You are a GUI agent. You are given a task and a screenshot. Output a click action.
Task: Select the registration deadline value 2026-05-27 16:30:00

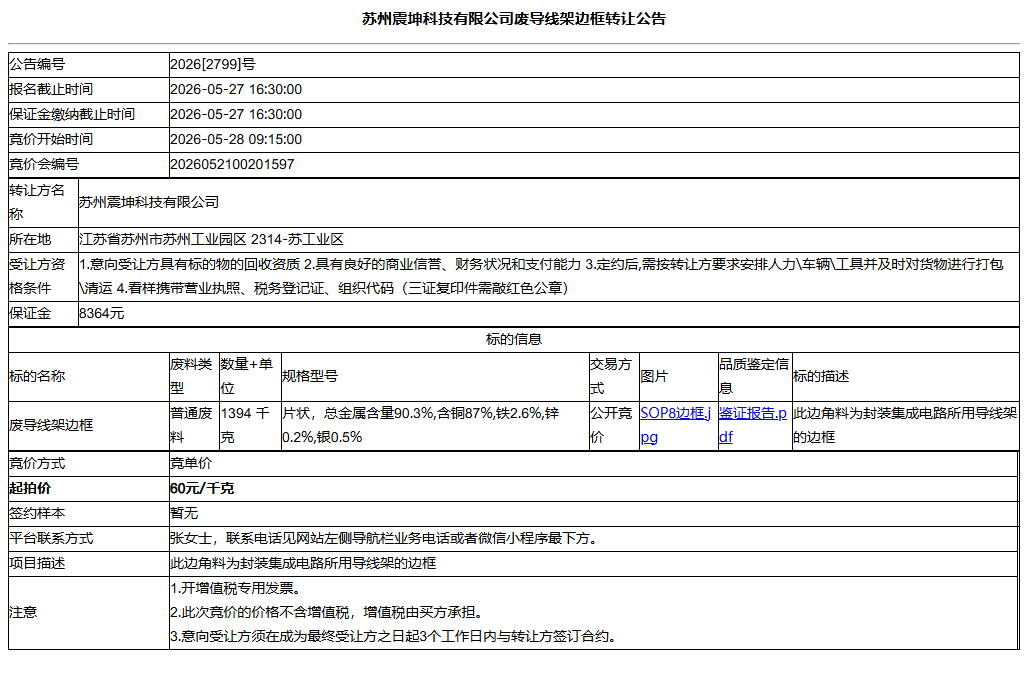pyautogui.click(x=236, y=89)
